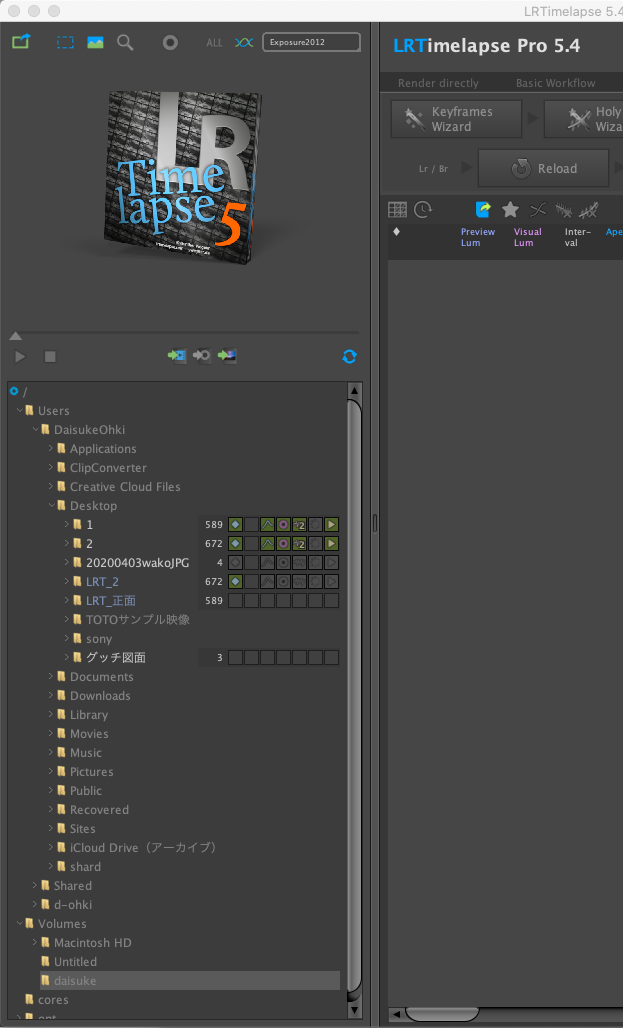Select the daisuke volume
Viewport: 623px width, 1028px height.
click(x=75, y=981)
